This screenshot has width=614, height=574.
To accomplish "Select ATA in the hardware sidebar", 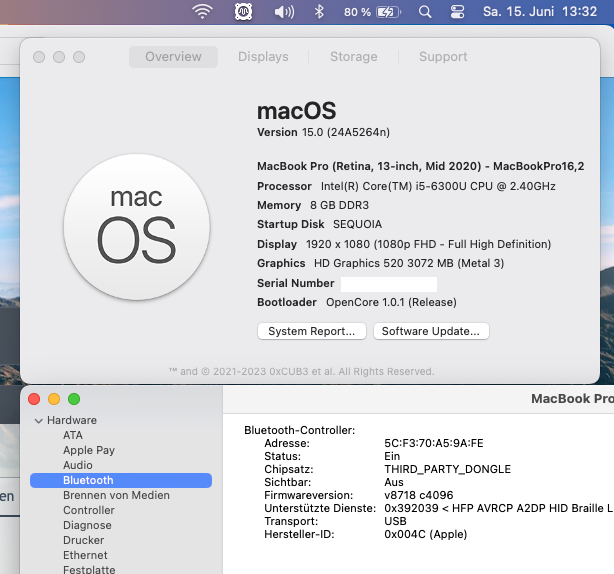I will [x=73, y=435].
